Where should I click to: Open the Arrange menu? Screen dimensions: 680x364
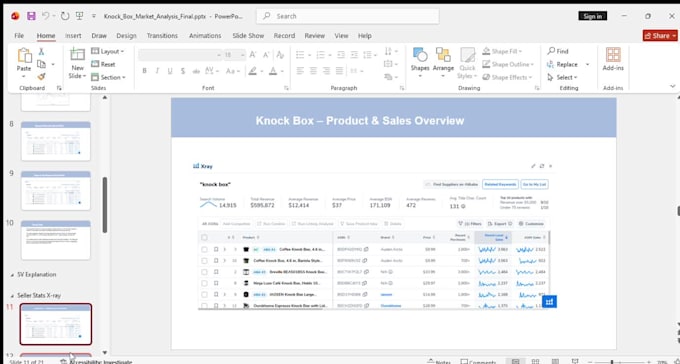443,63
